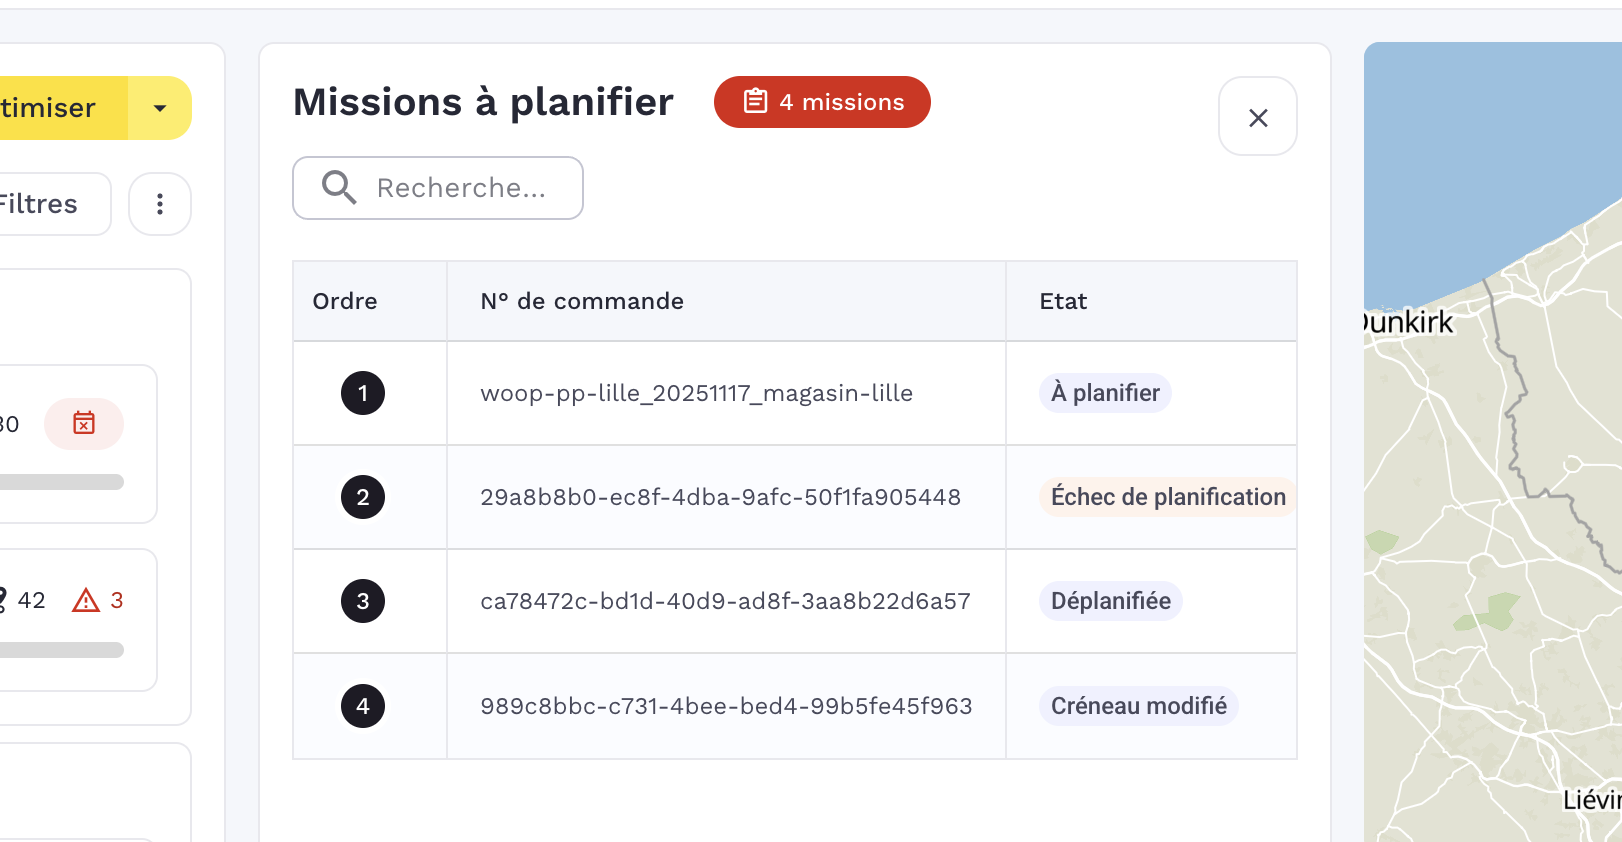The width and height of the screenshot is (1622, 842).
Task: Open order woop-pp-lille_20251117_magasin-lille
Action: tap(696, 393)
